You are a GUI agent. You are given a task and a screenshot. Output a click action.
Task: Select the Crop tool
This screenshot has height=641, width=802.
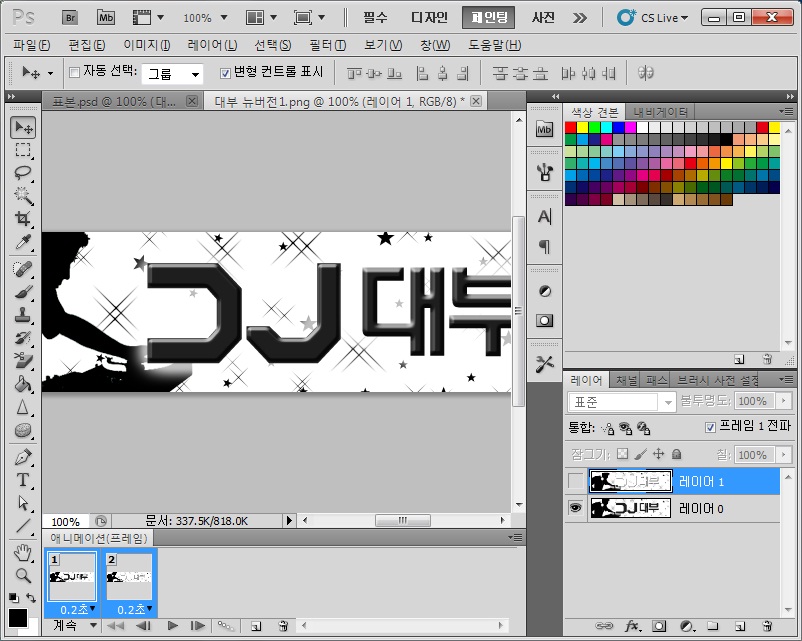pos(23,218)
